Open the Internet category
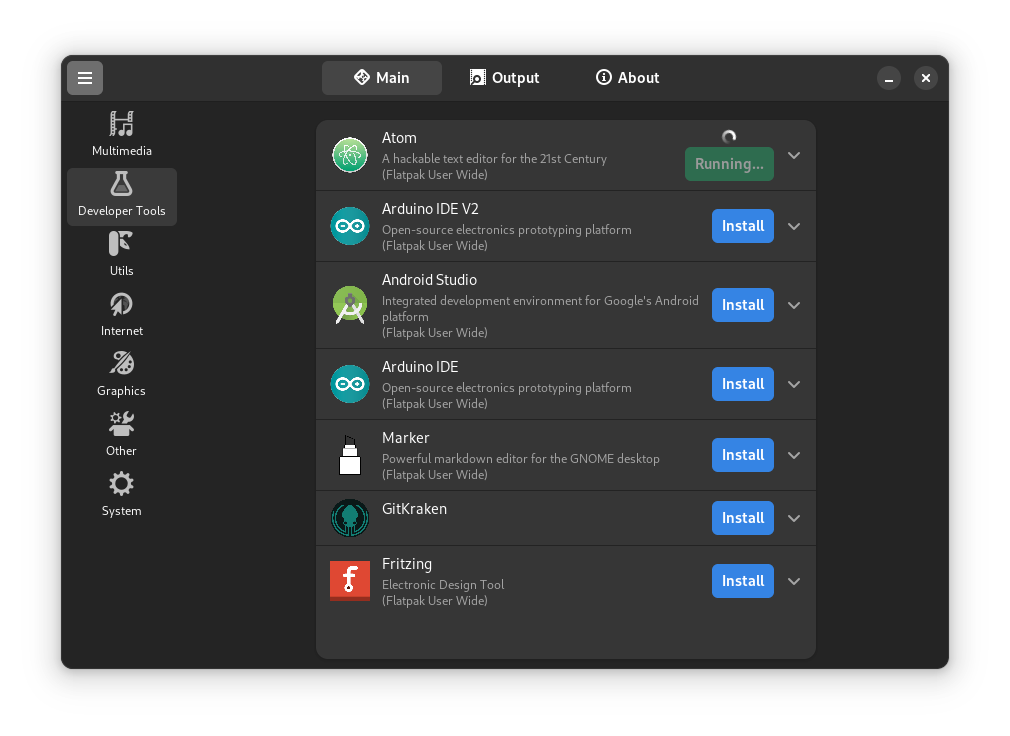Image resolution: width=1010 pixels, height=736 pixels. (121, 315)
